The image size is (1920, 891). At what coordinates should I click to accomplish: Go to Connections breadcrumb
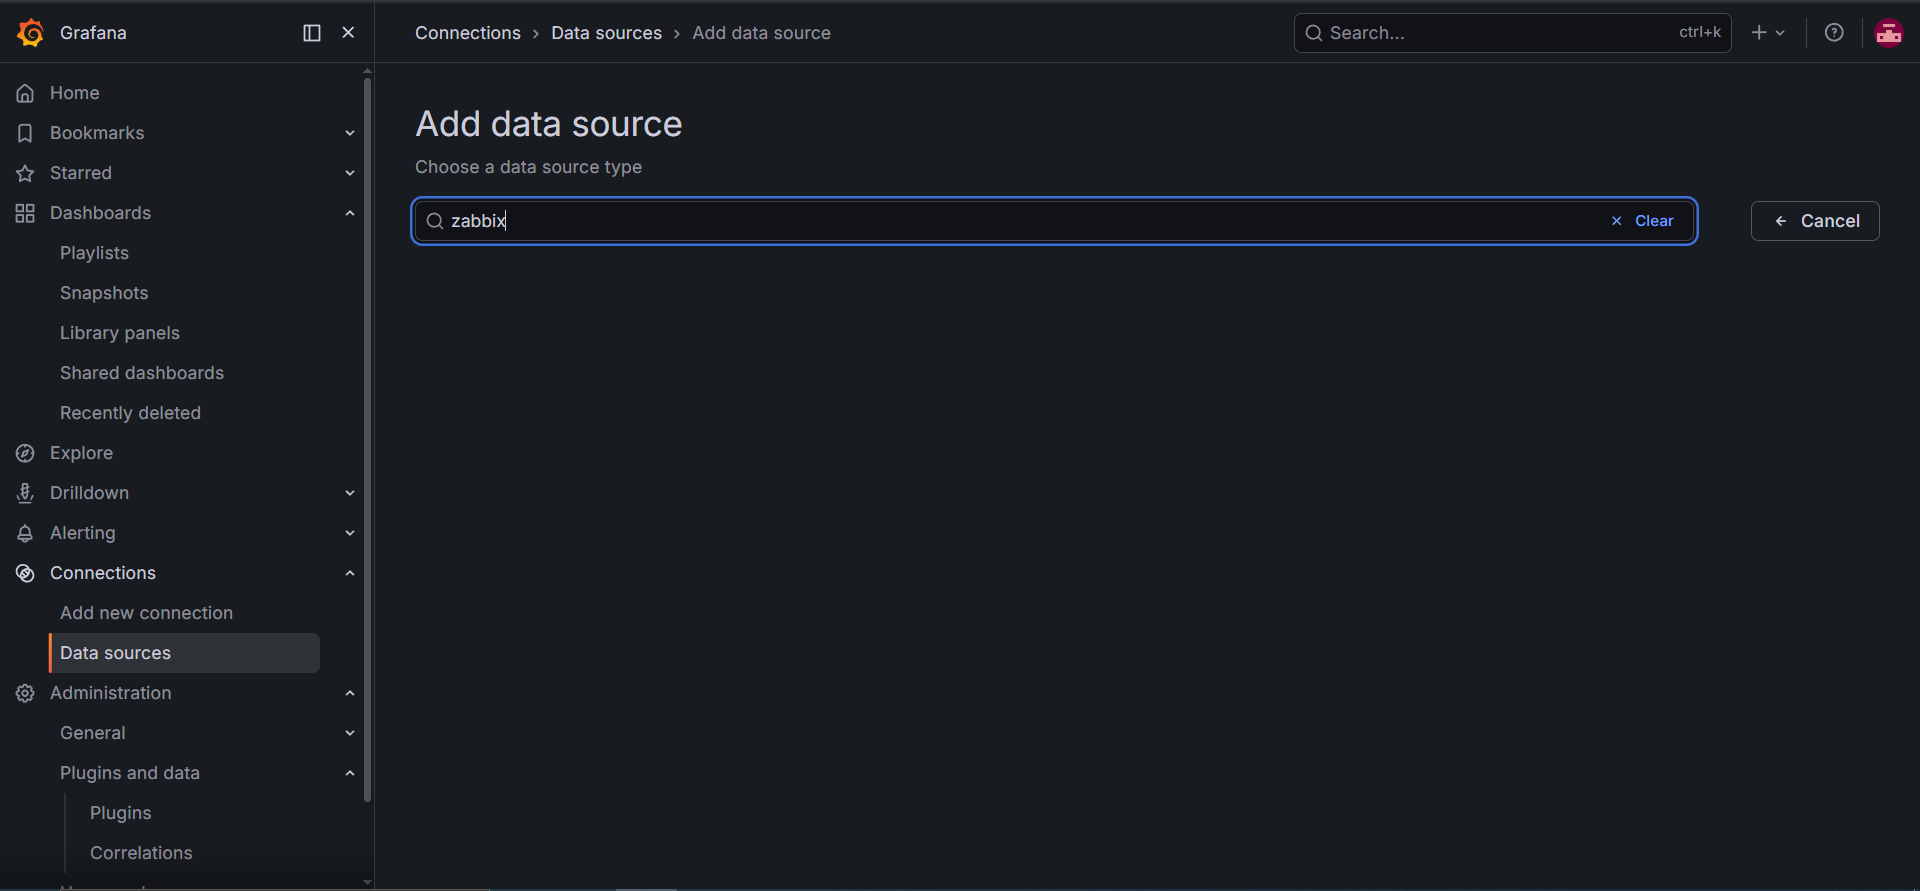[468, 33]
